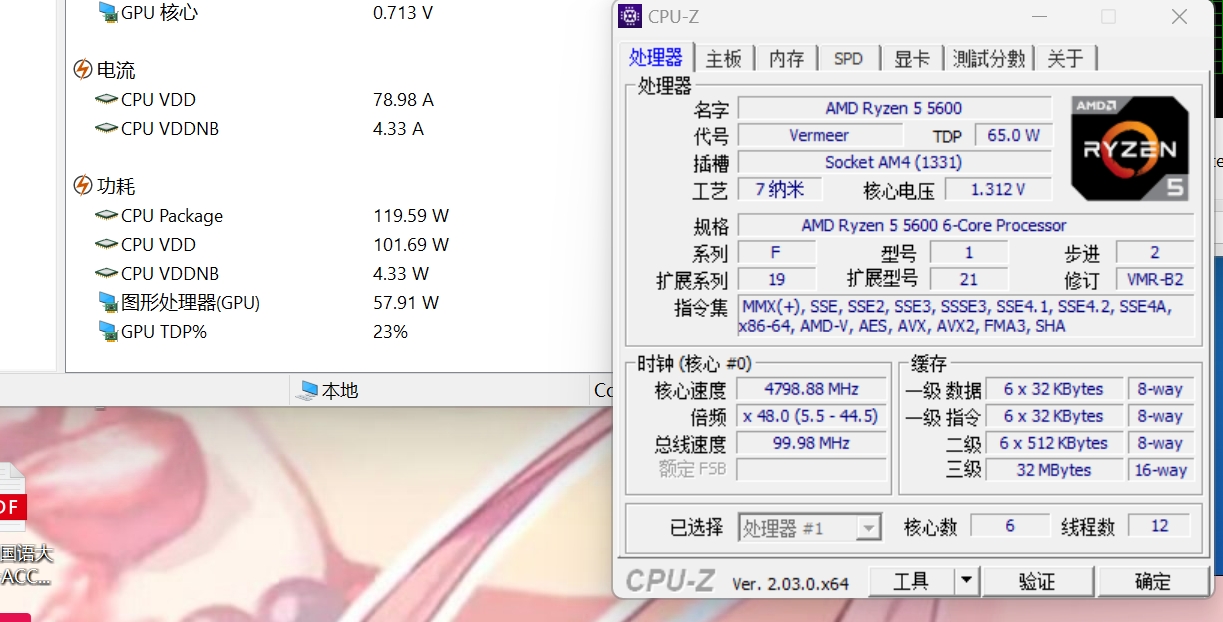
Task: Open the 内存 tab in CPU-Z
Action: point(786,59)
